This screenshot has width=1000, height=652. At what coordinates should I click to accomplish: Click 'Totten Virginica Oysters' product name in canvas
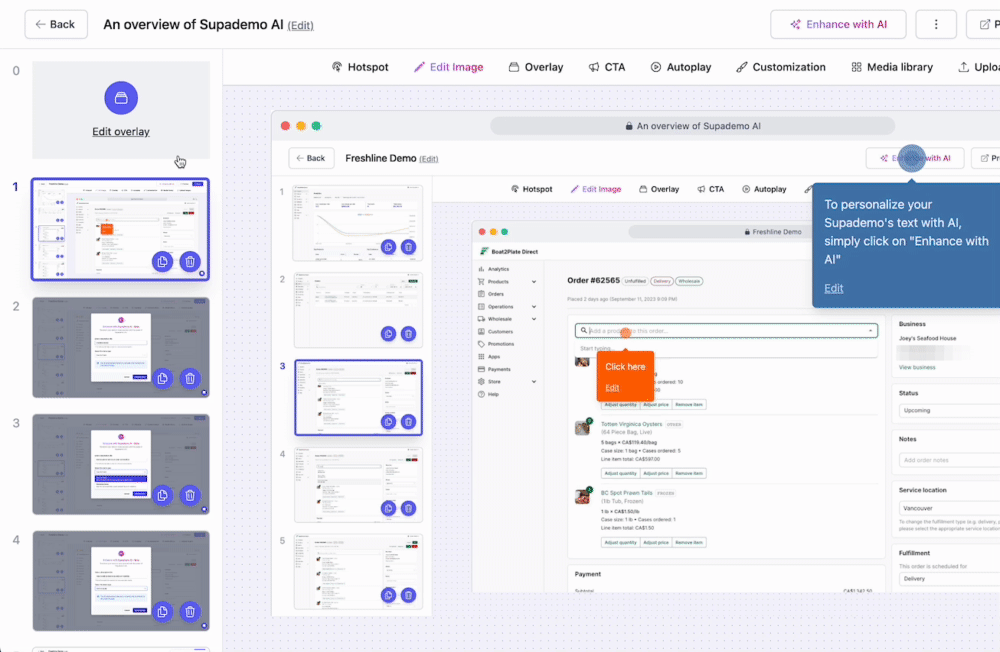[x=631, y=424]
